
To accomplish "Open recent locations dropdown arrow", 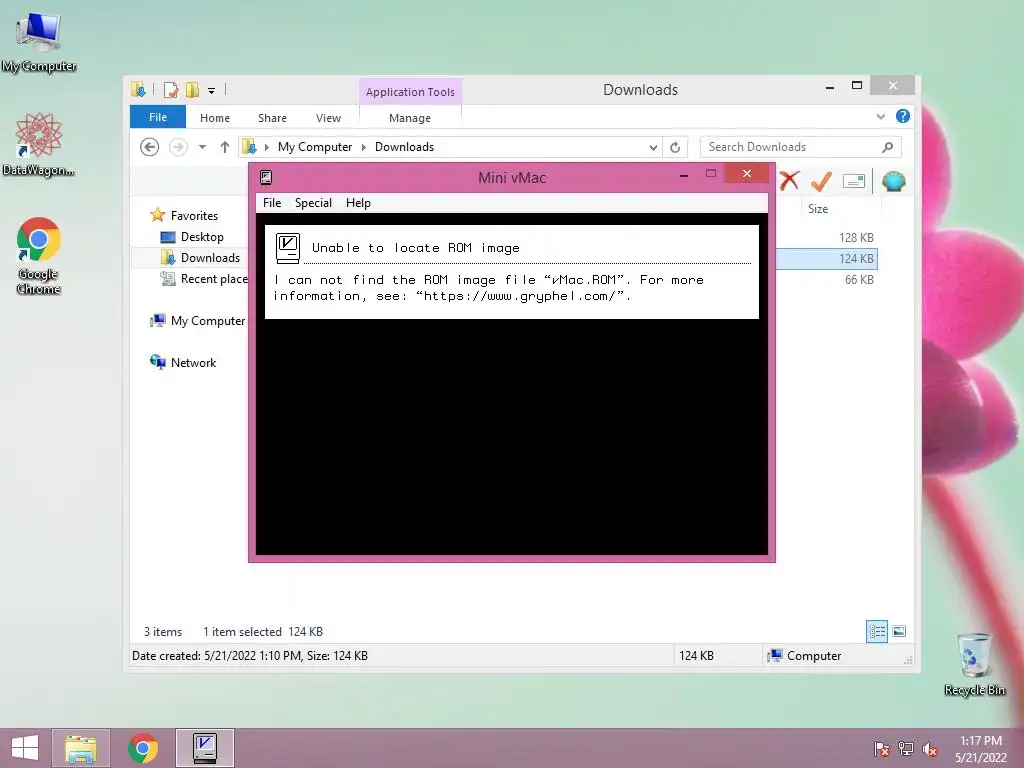I will tap(202, 147).
